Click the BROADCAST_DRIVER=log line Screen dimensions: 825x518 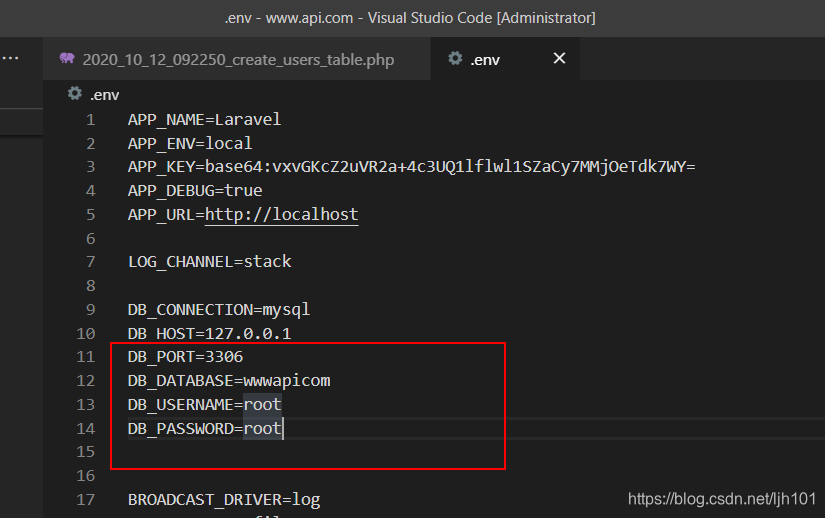click(224, 500)
